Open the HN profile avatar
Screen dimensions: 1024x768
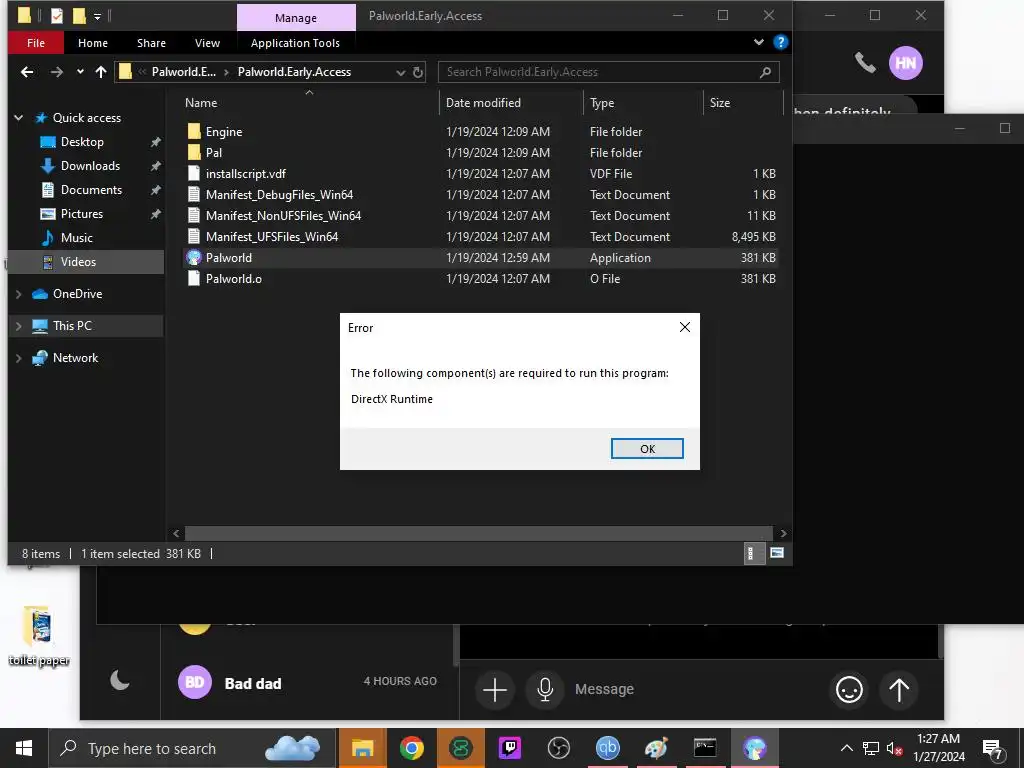click(x=905, y=63)
